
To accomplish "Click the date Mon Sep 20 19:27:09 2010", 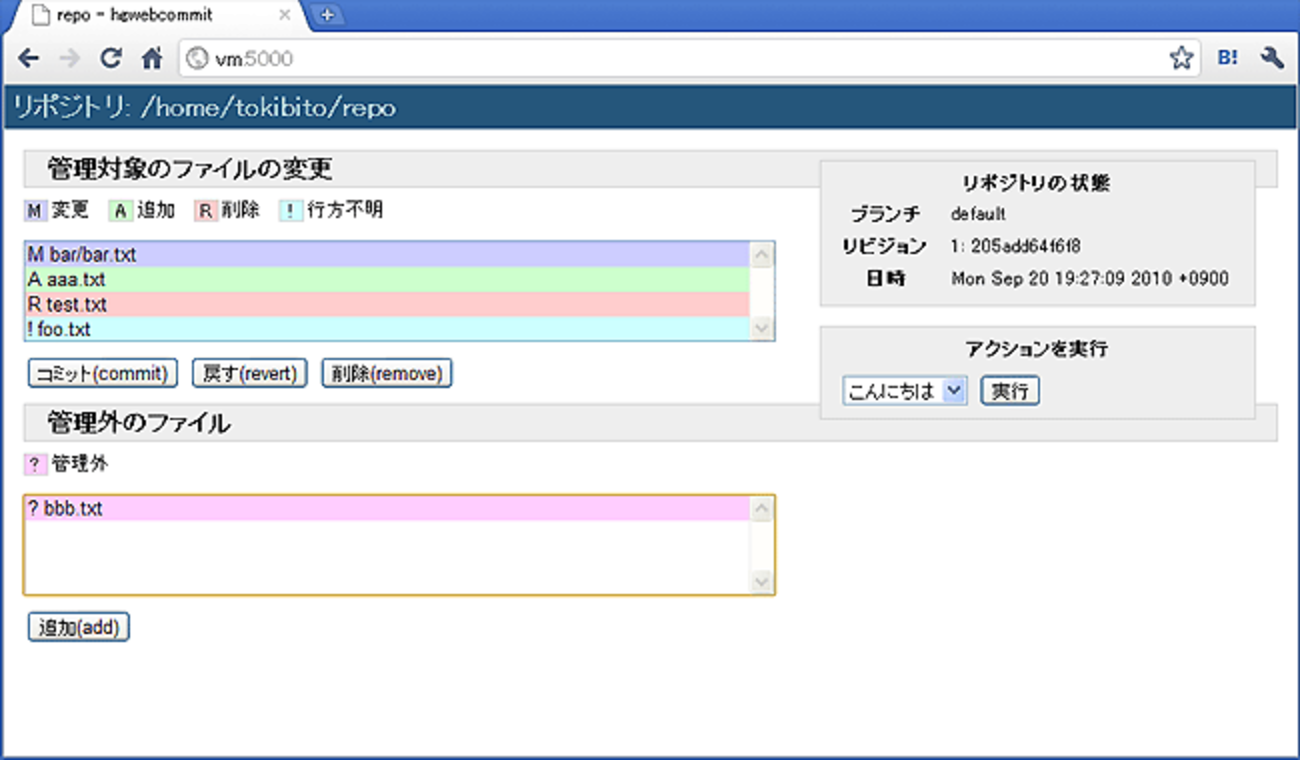I will (x=1090, y=279).
